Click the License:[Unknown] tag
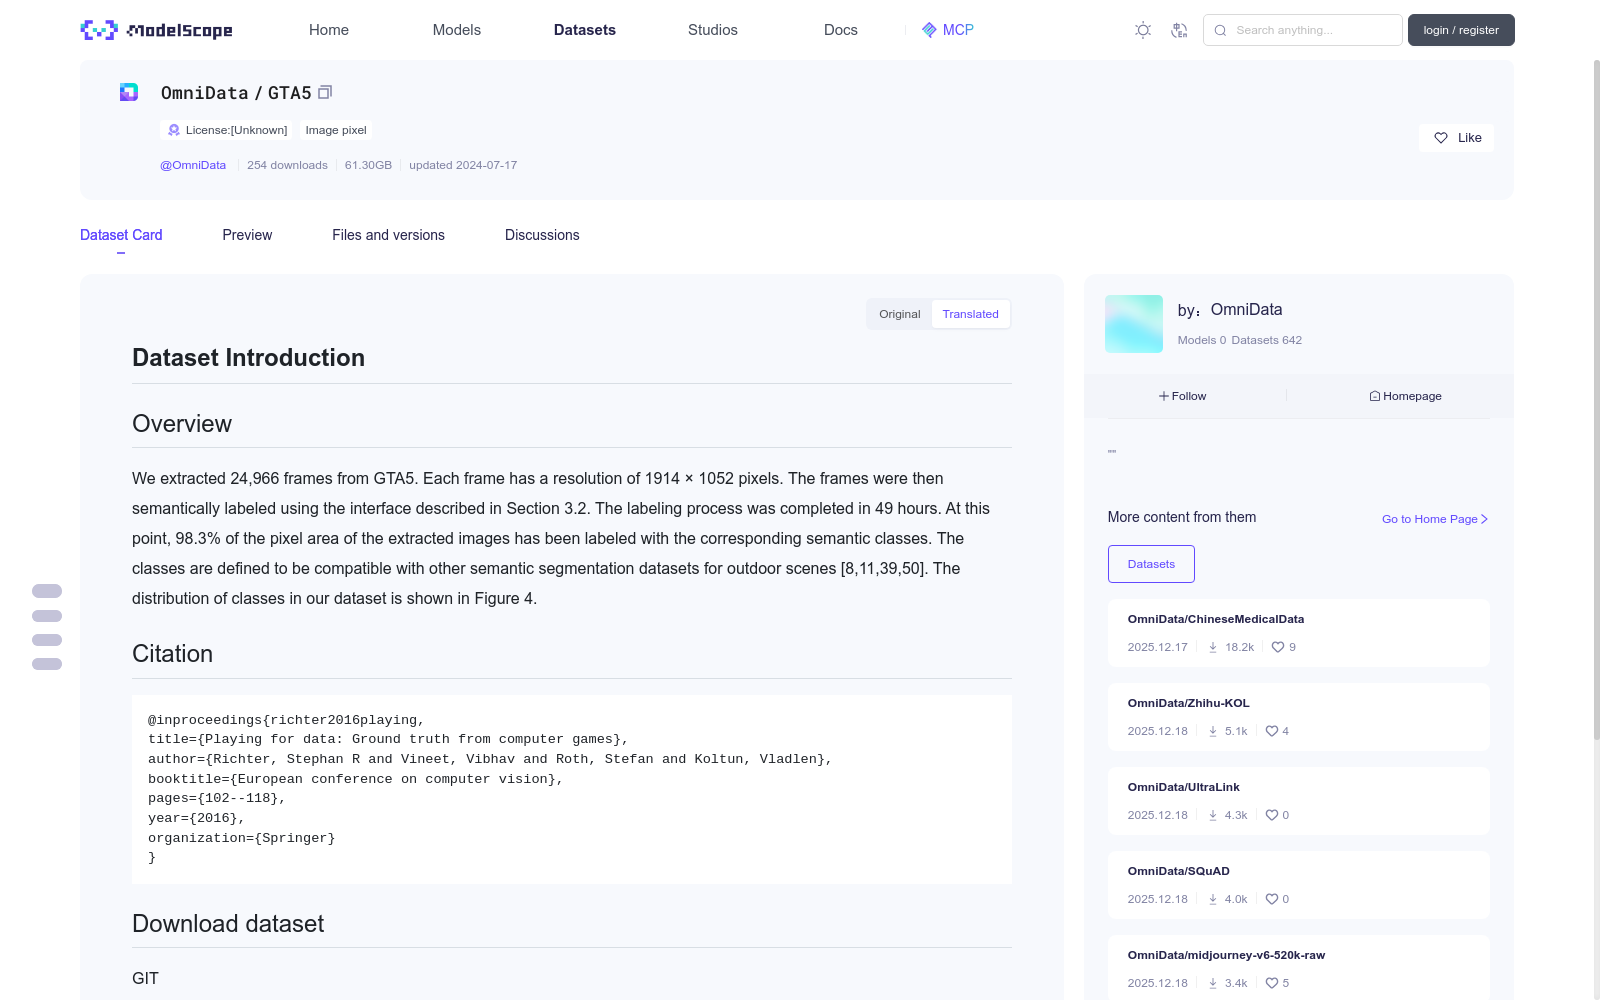 click(228, 130)
